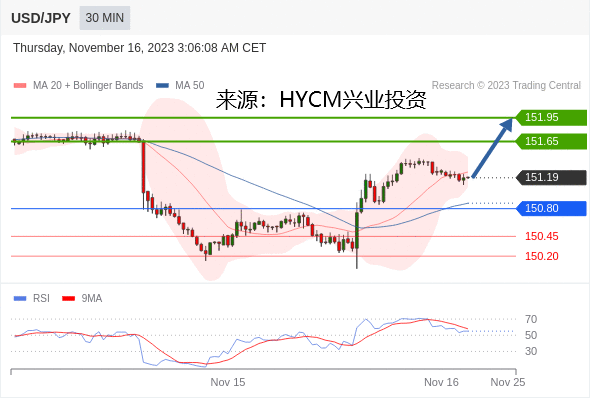Viewport: 591px width, 400px height.
Task: Toggle the 9MA legend entry
Action: (82, 299)
